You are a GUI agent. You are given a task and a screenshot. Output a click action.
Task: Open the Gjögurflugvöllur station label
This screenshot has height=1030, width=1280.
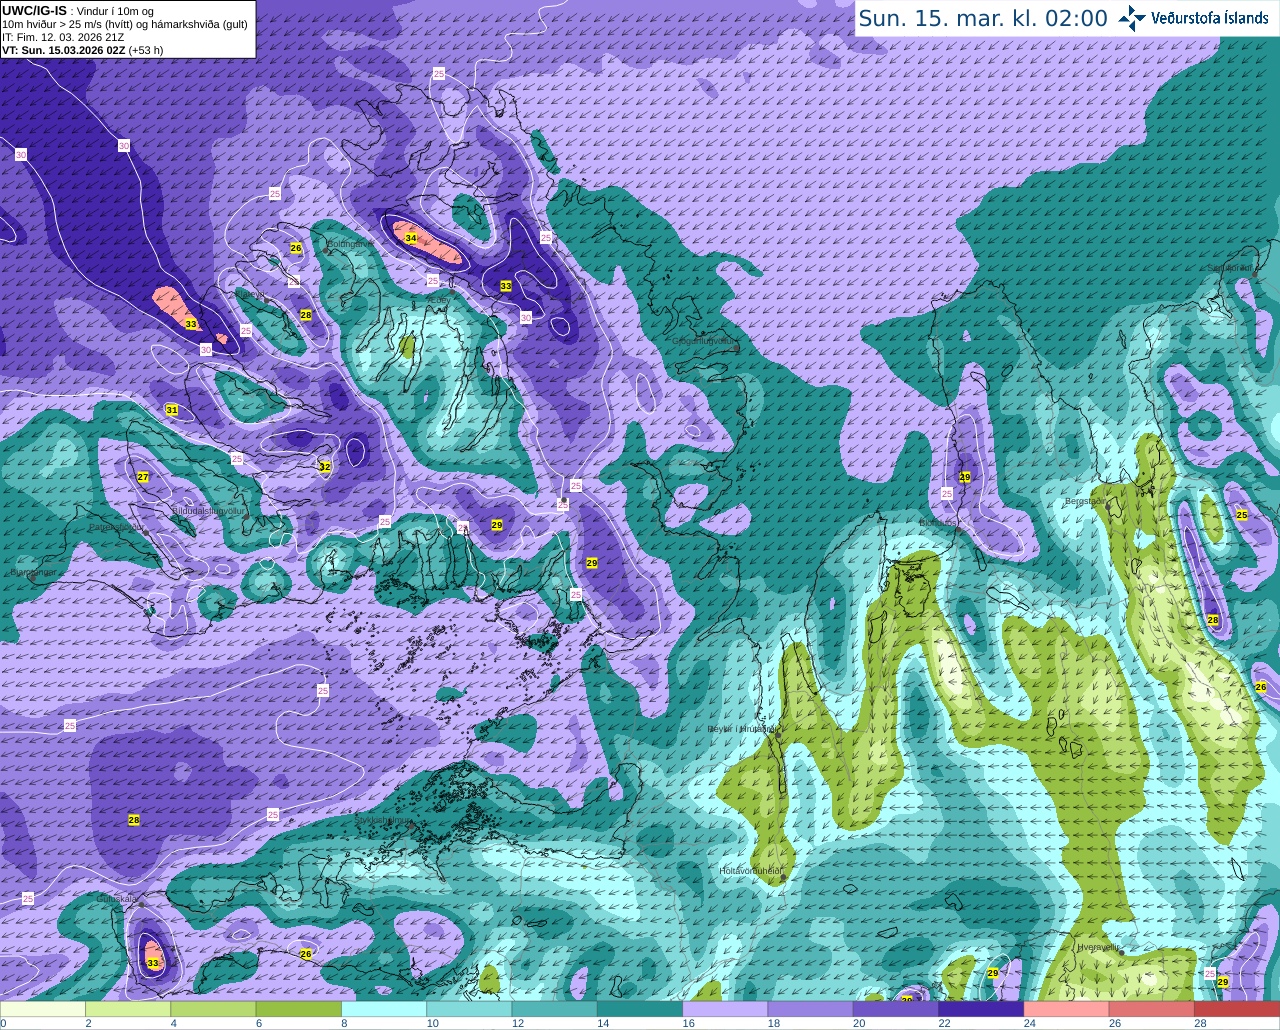click(x=704, y=341)
